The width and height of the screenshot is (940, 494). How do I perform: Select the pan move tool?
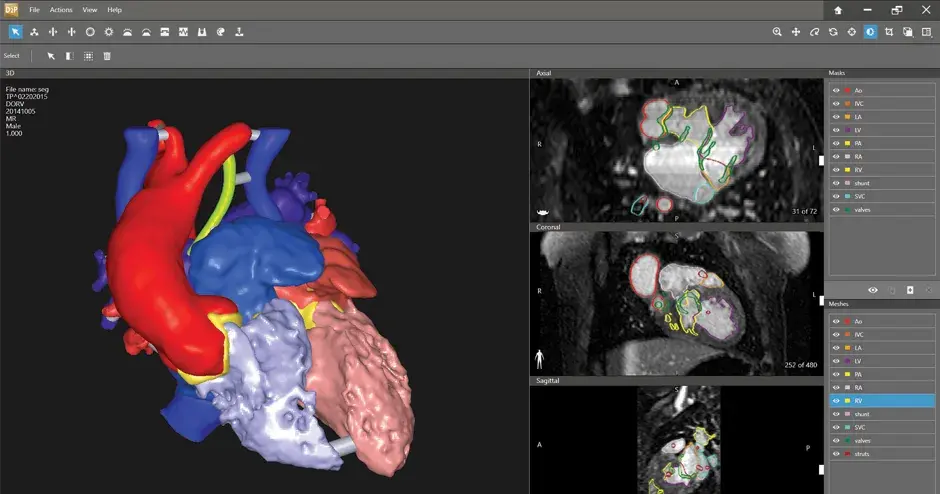(796, 33)
